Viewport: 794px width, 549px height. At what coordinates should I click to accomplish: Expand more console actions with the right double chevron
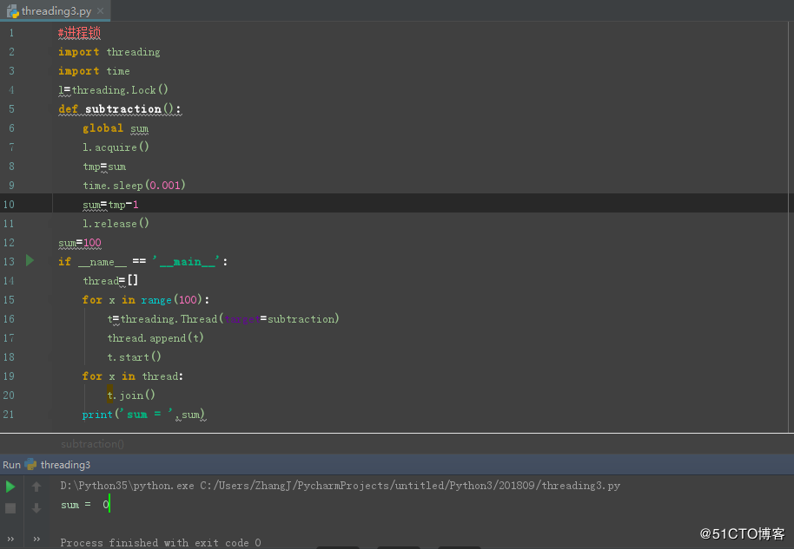pyautogui.click(x=36, y=539)
